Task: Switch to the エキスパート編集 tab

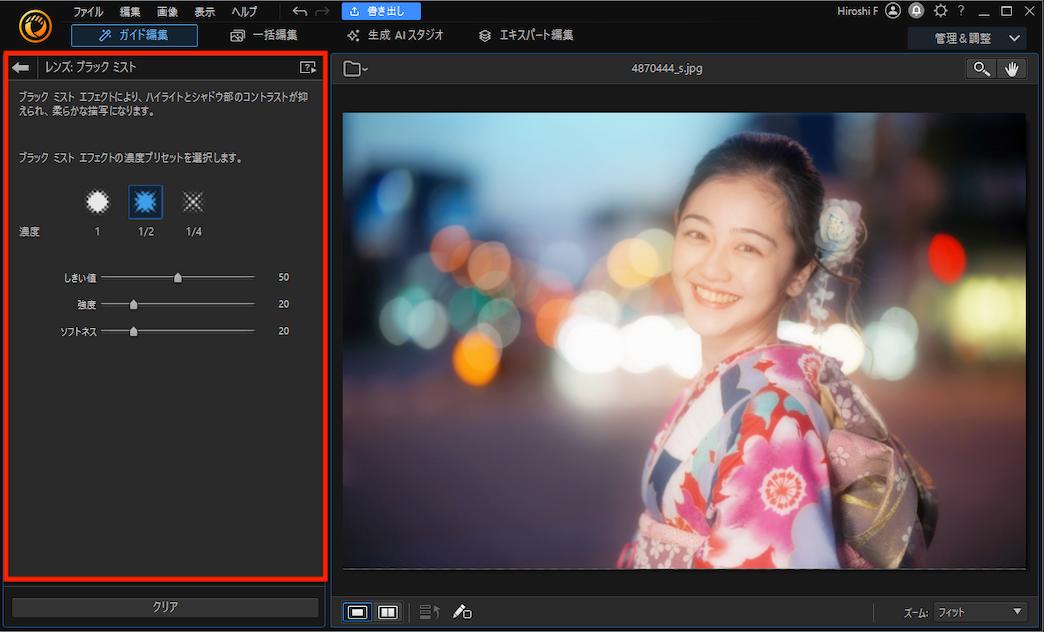Action: [526, 35]
